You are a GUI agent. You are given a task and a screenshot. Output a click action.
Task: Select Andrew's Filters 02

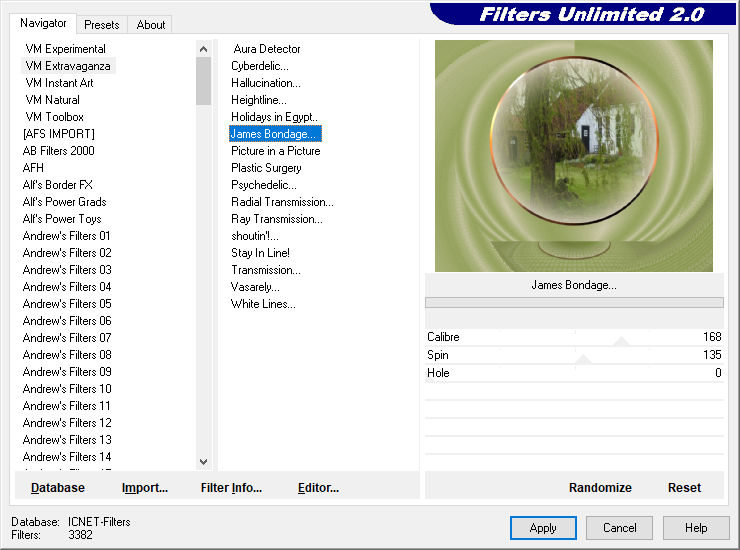pyautogui.click(x=67, y=253)
